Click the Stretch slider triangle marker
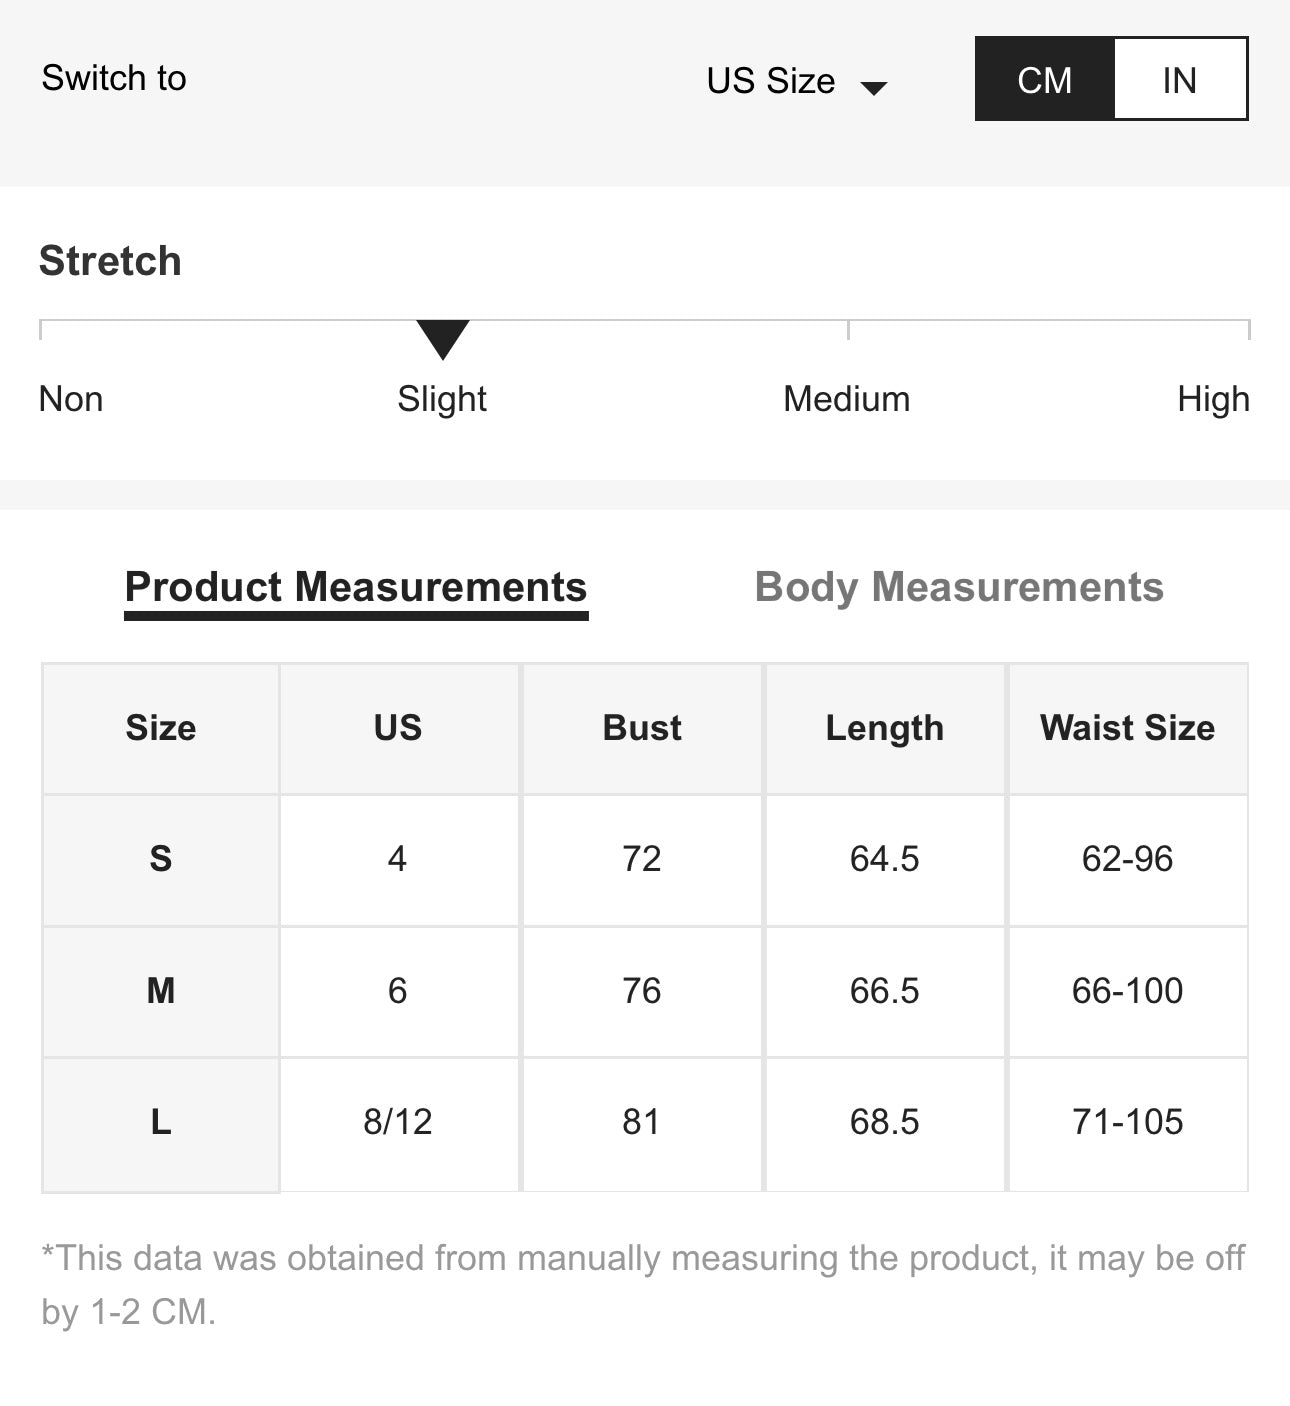The width and height of the screenshot is (1290, 1406). pos(443,338)
